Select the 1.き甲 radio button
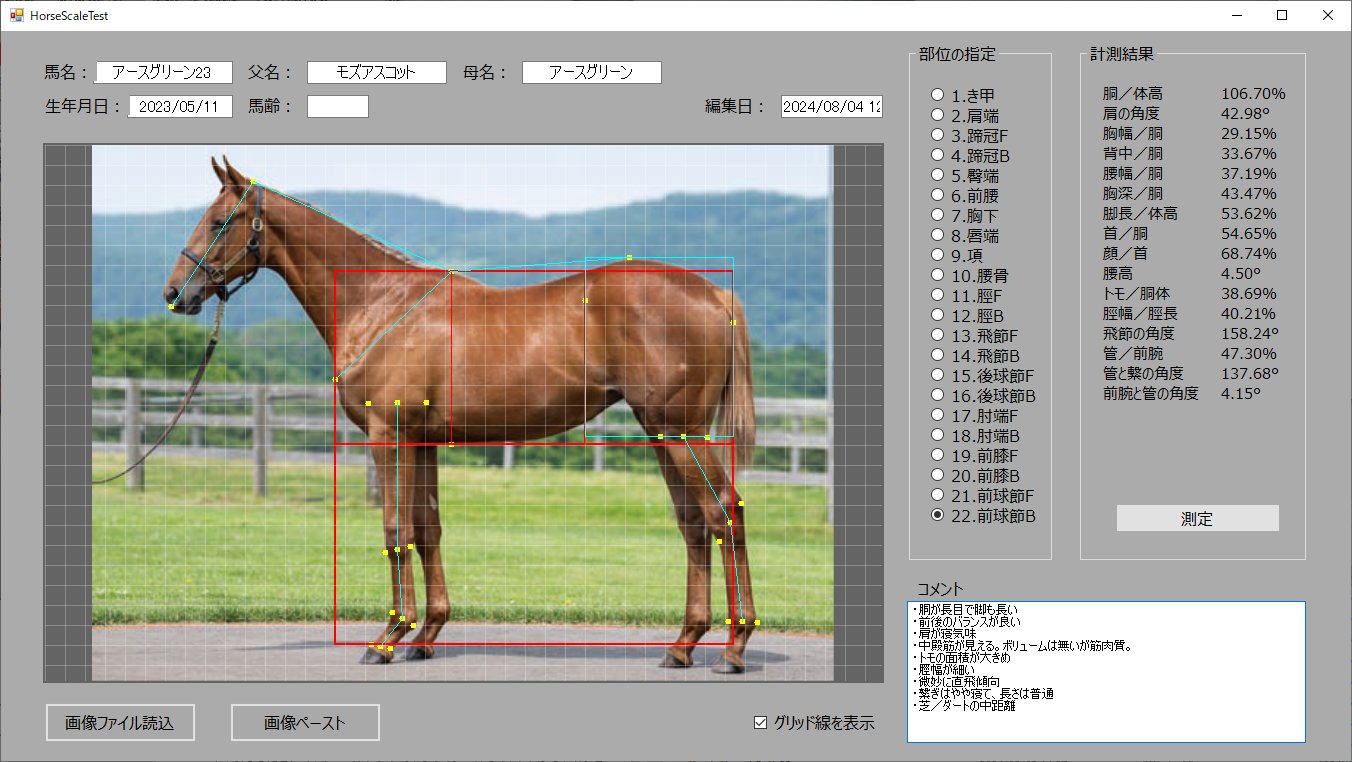1352x762 pixels. tap(937, 95)
